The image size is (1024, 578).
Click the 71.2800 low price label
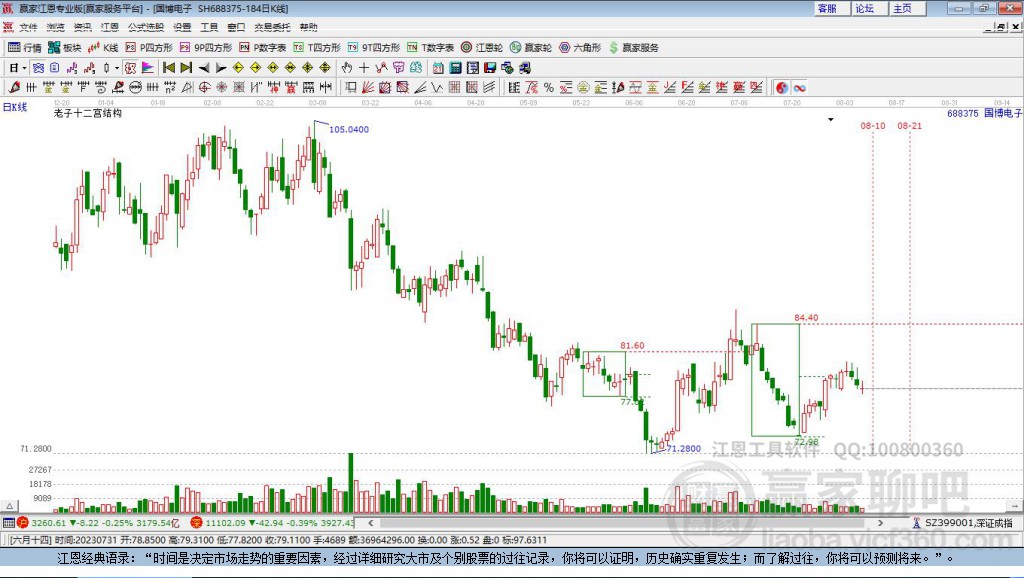tap(684, 449)
